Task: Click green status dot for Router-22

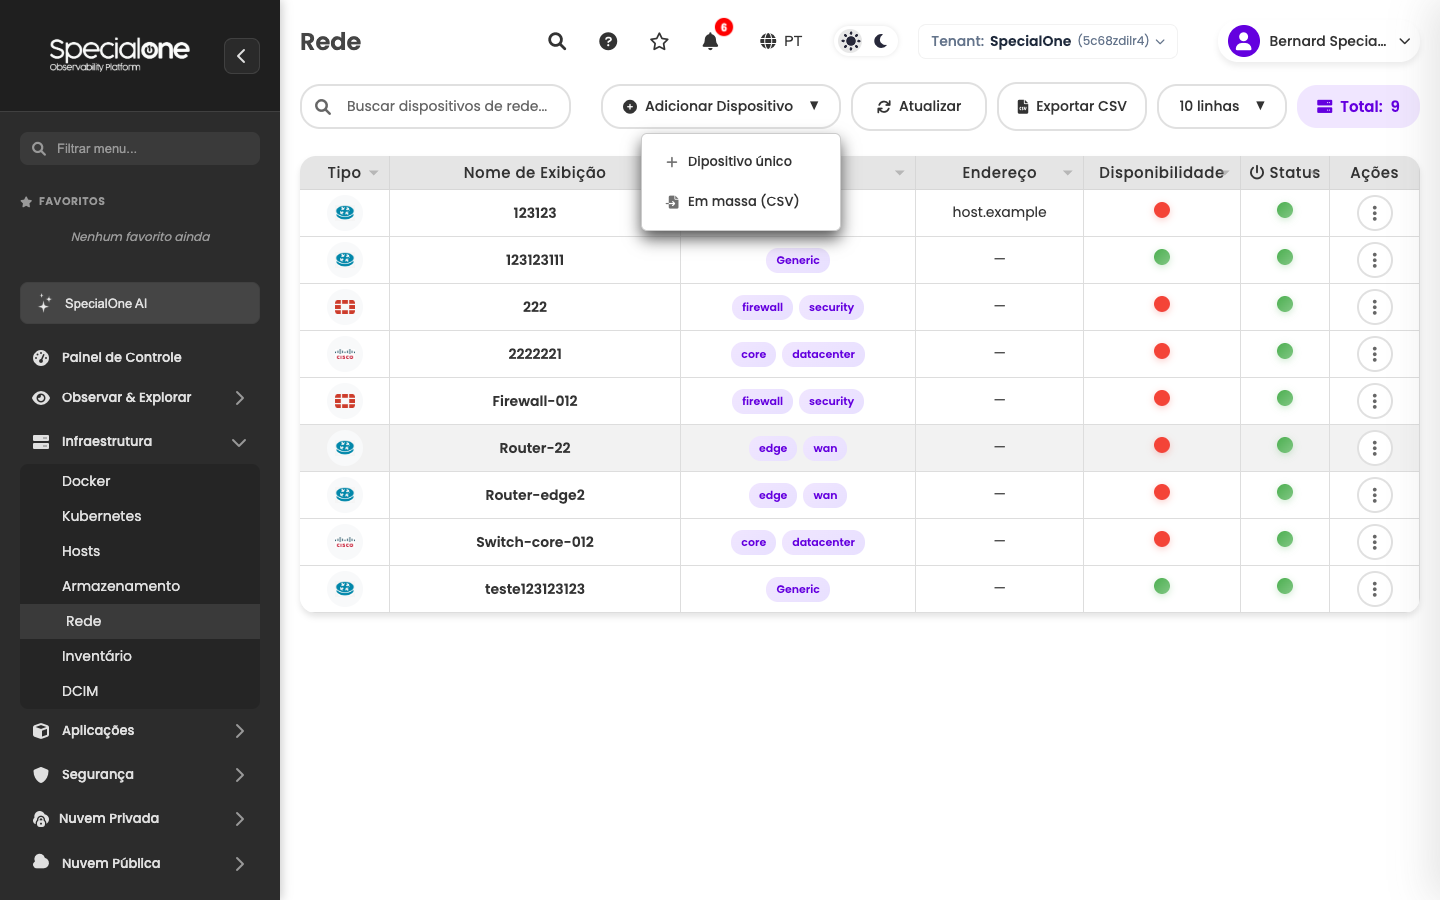Action: [1285, 445]
